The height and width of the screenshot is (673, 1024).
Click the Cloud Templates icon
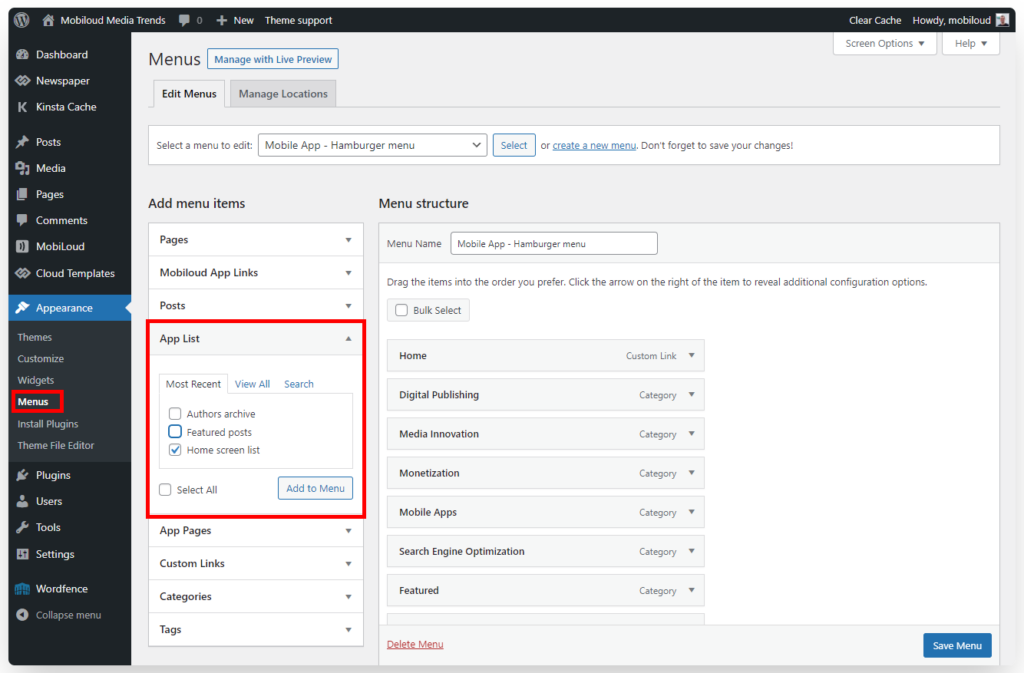pos(23,273)
